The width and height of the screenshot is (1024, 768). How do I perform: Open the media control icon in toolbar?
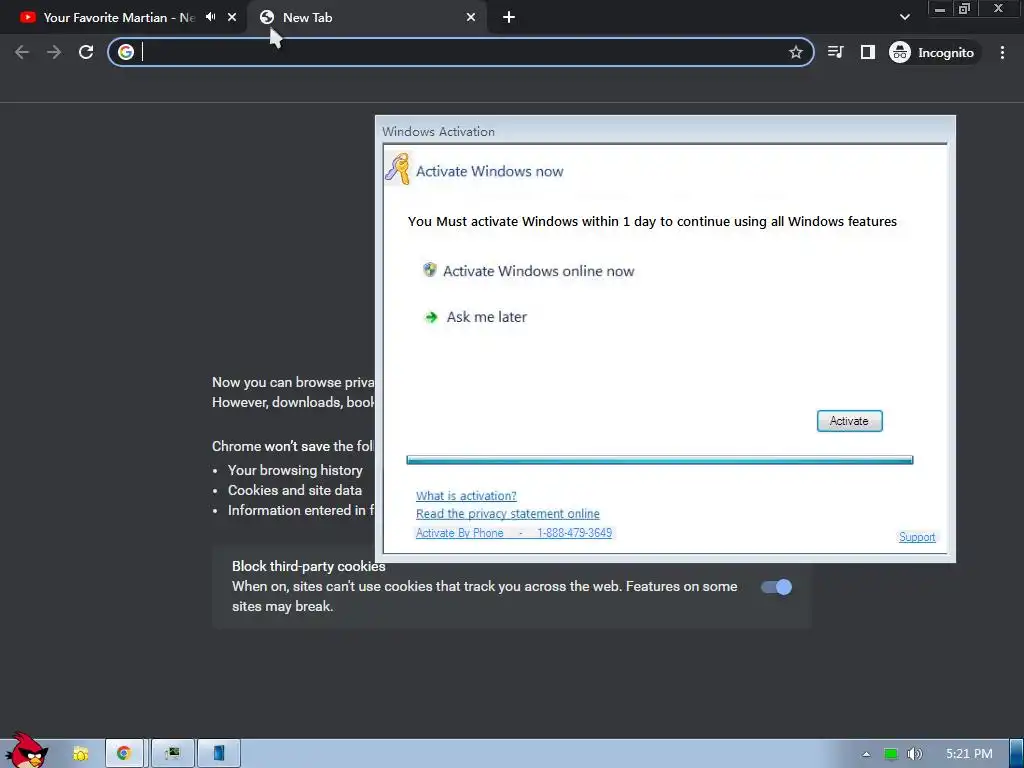pos(835,52)
